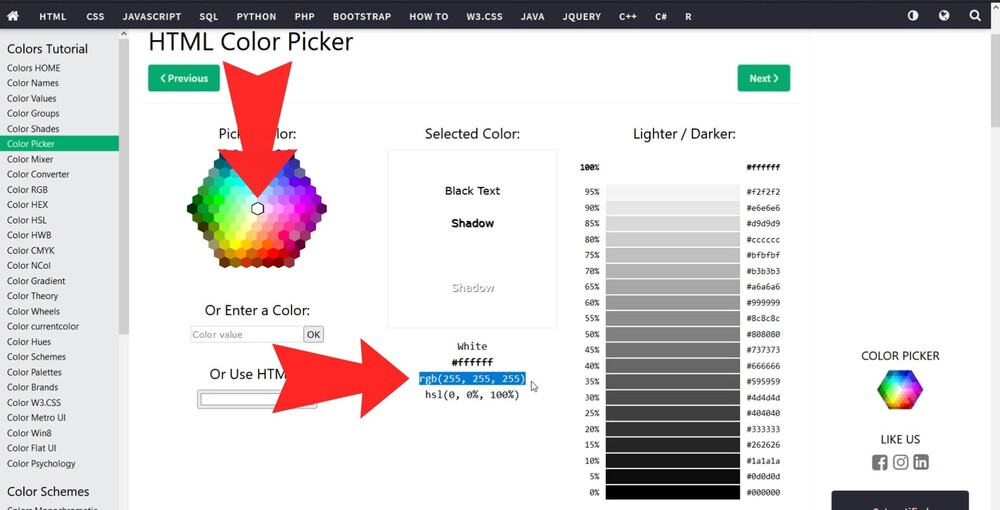Click the sidebar vertical scrollbar
This screenshot has width=1000, height=510.
pos(124,200)
